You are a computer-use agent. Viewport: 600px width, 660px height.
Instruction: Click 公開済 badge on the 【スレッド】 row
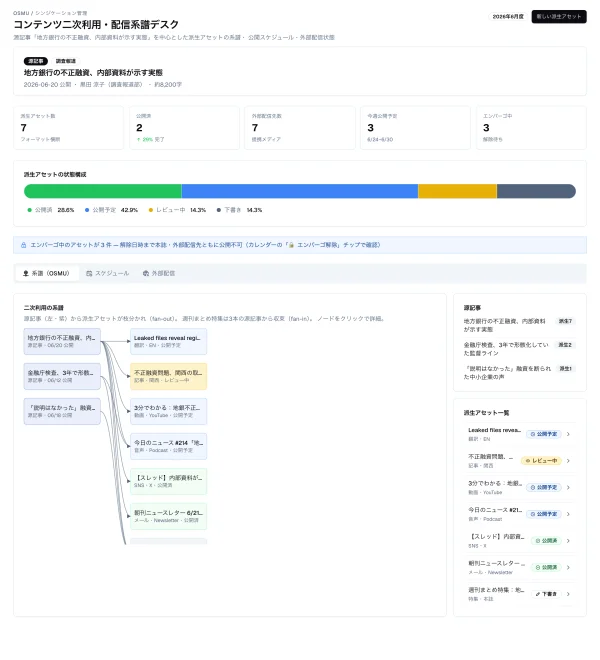click(x=546, y=540)
